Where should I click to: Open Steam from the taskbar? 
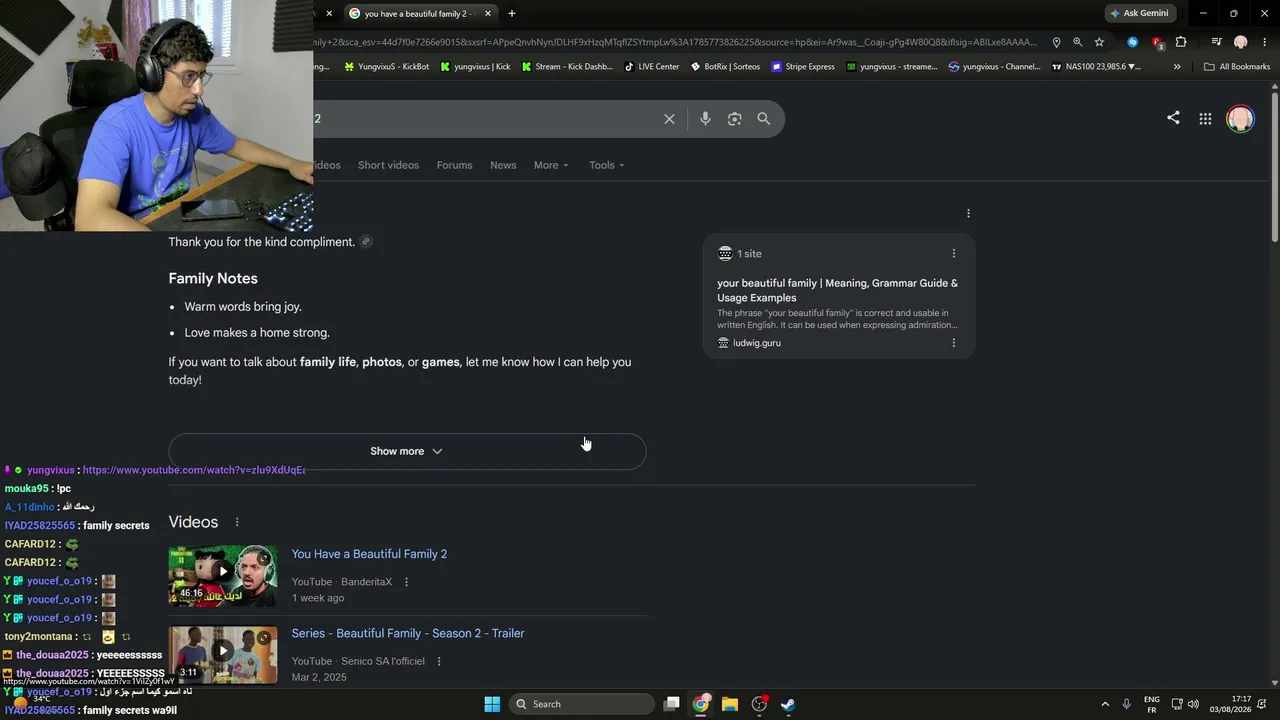click(x=788, y=704)
